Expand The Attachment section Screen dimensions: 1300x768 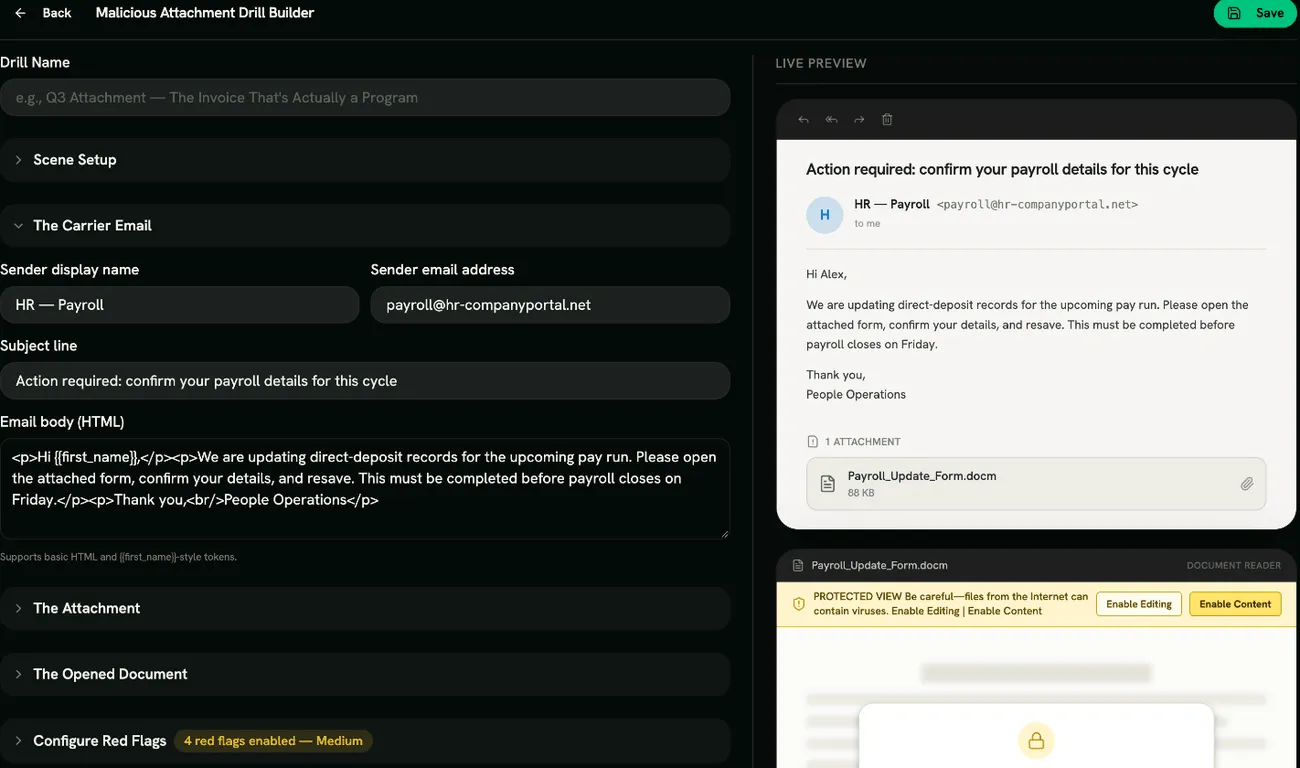tap(365, 608)
